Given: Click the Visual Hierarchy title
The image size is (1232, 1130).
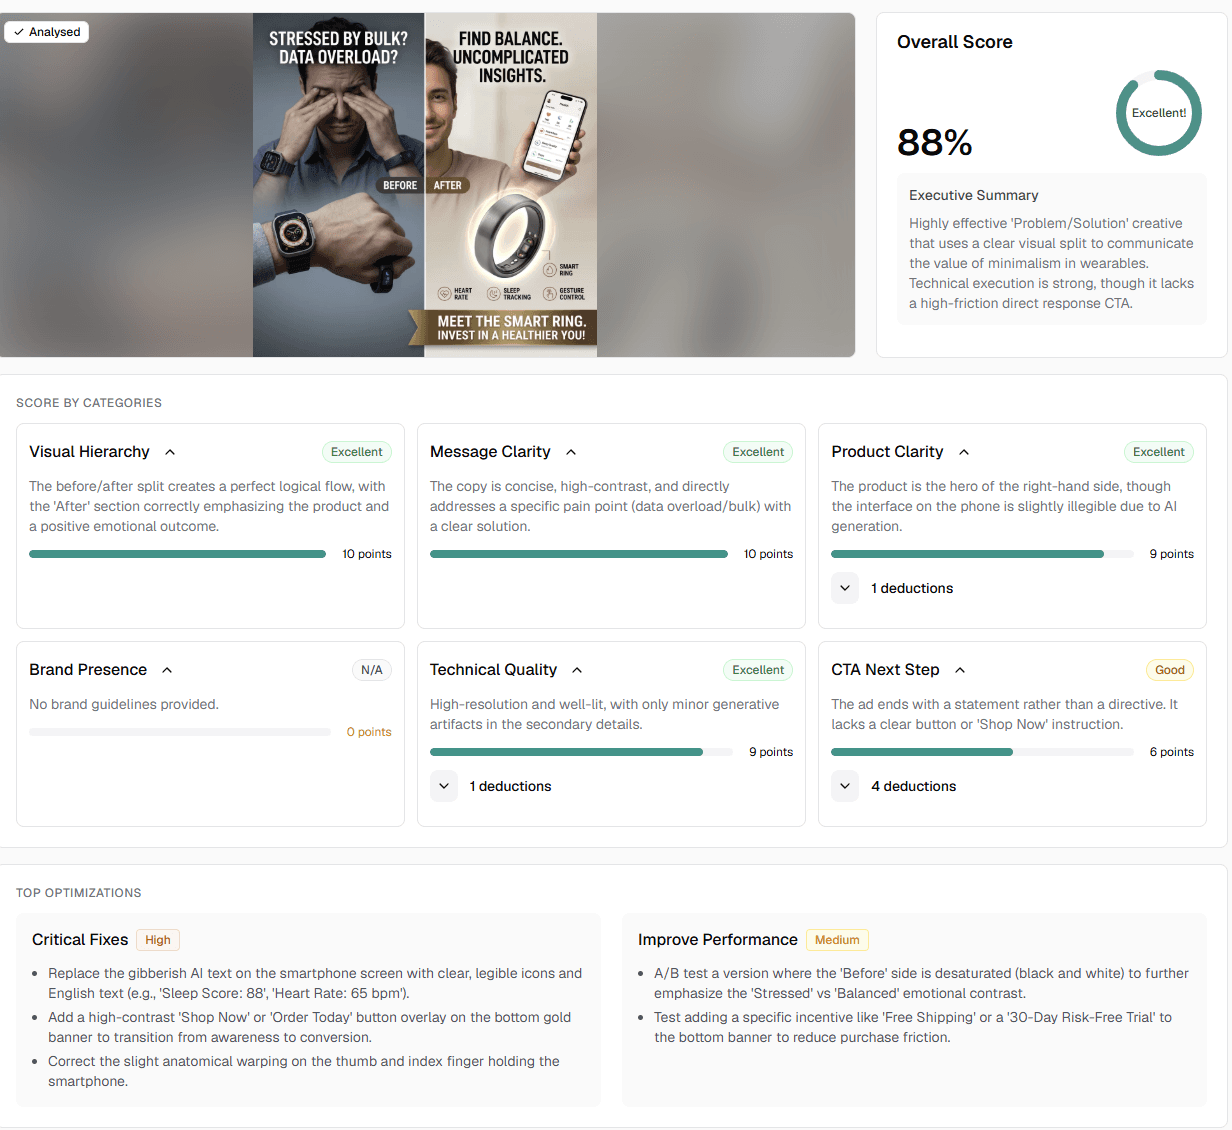Looking at the screenshot, I should click(x=89, y=452).
